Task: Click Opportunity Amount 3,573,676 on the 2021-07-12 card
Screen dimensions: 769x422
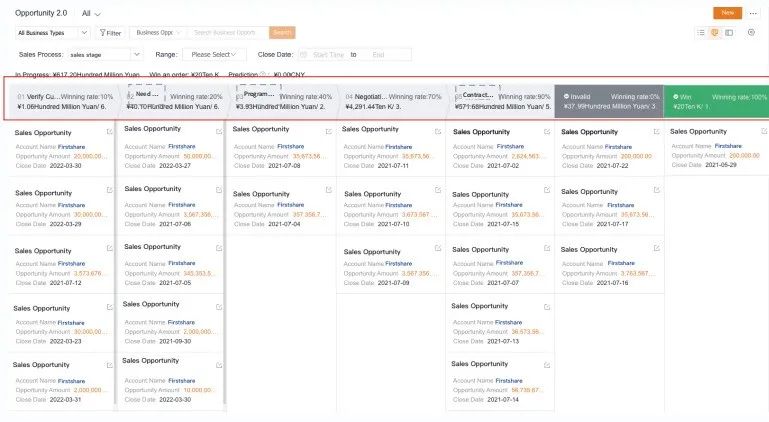Action: click(88, 273)
